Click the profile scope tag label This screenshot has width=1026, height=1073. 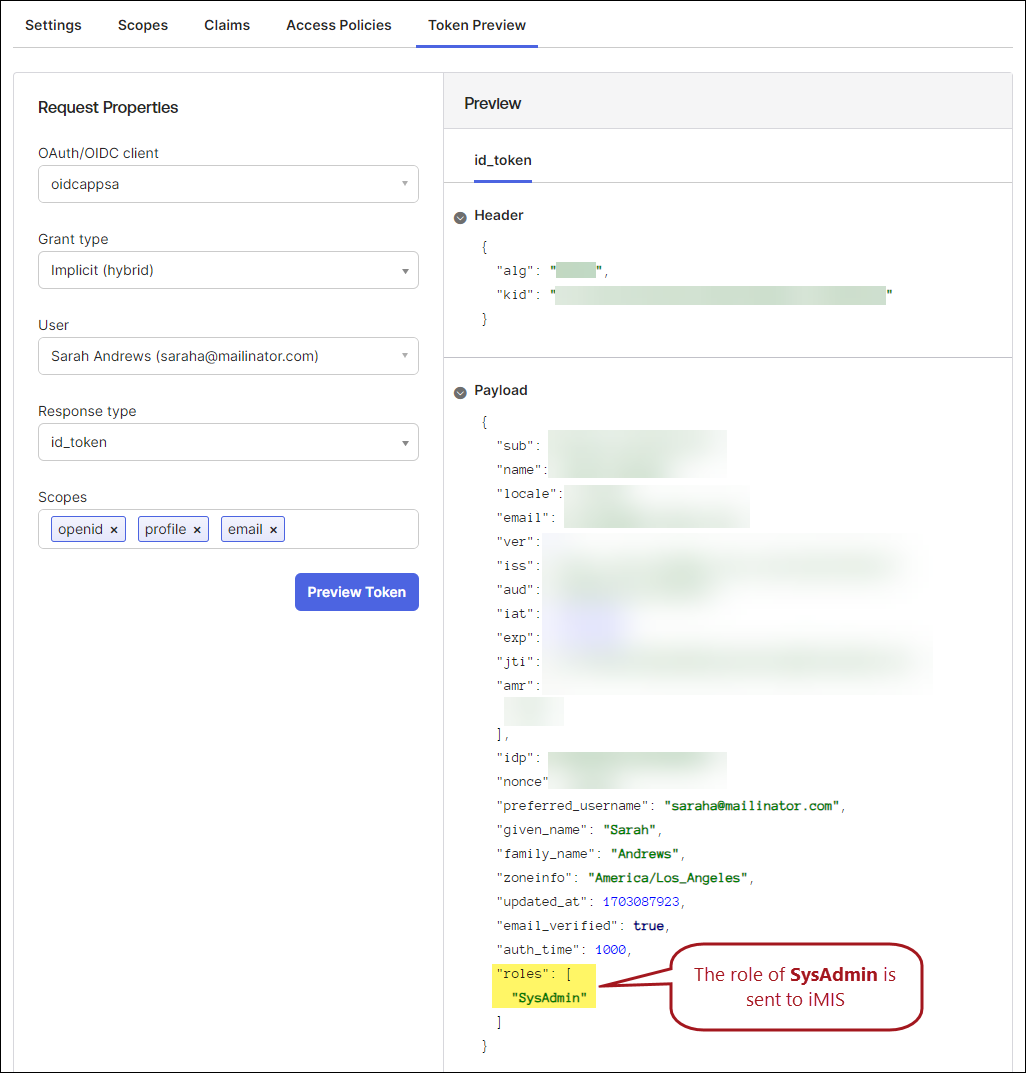click(x=166, y=530)
